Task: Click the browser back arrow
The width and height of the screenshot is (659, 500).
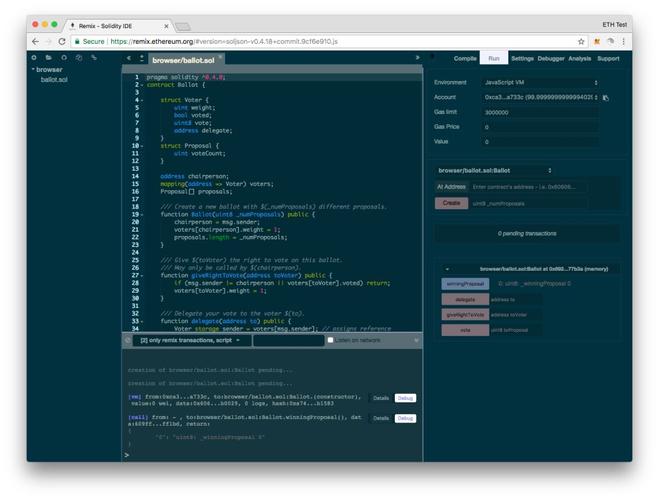Action: [36, 42]
